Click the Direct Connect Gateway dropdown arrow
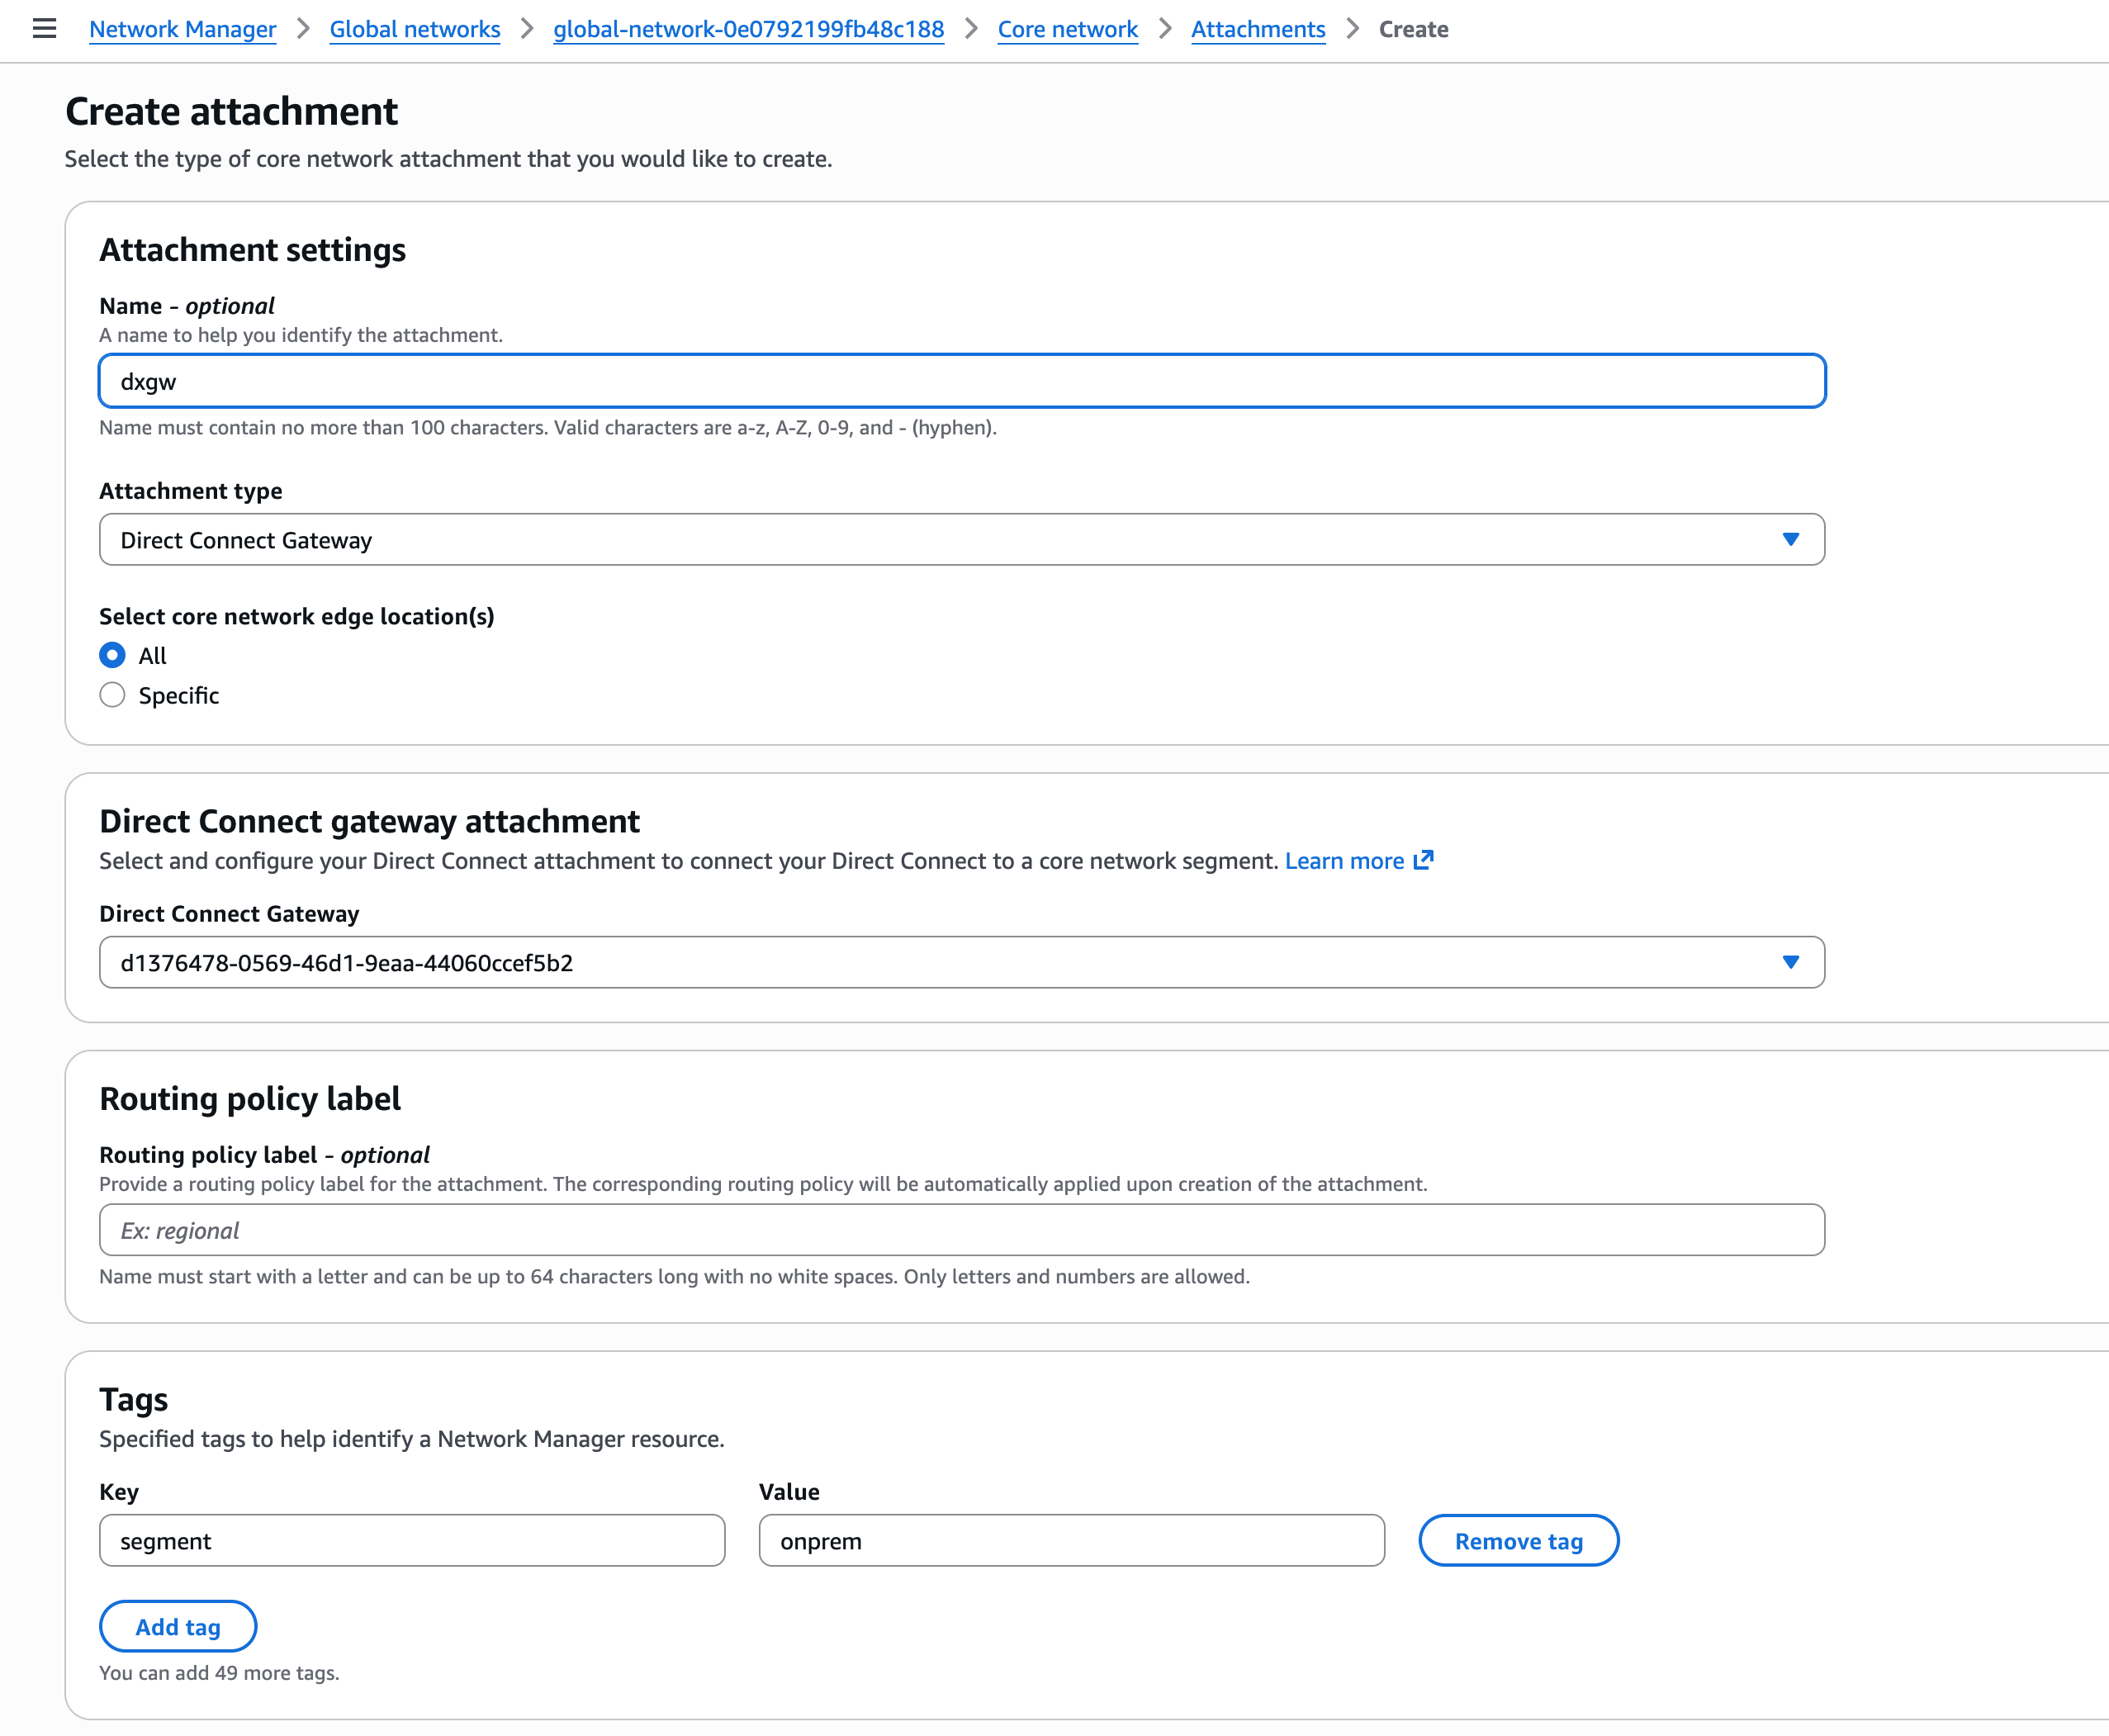This screenshot has width=2109, height=1736. (1790, 963)
